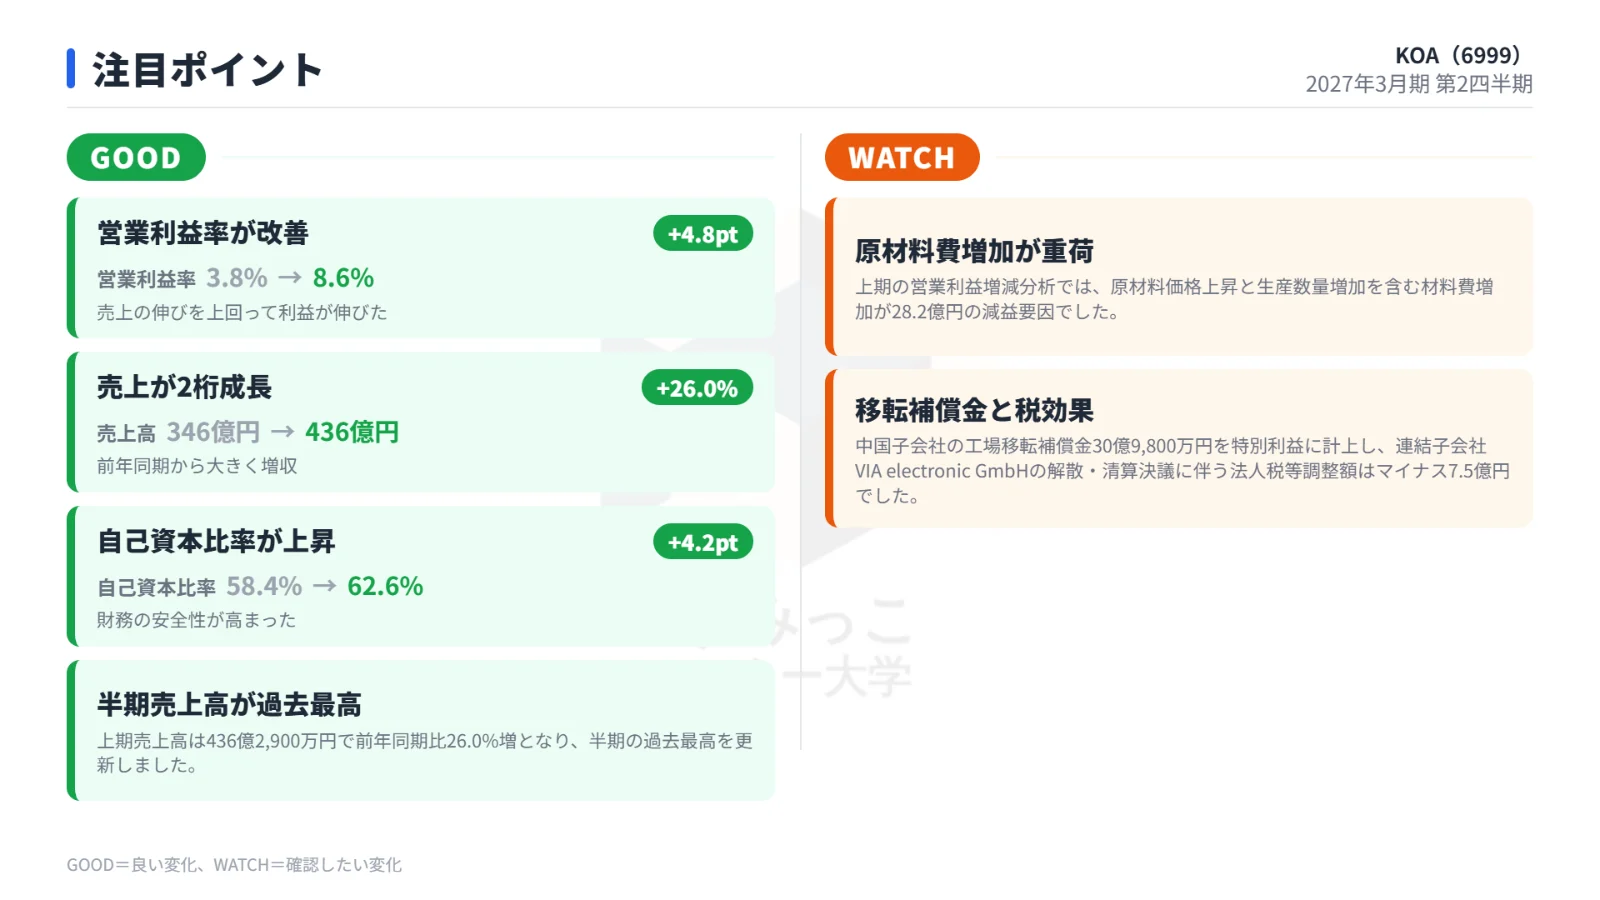The image size is (1600, 900).
Task: Click the 3.8% previous margin value
Action: tap(237, 277)
